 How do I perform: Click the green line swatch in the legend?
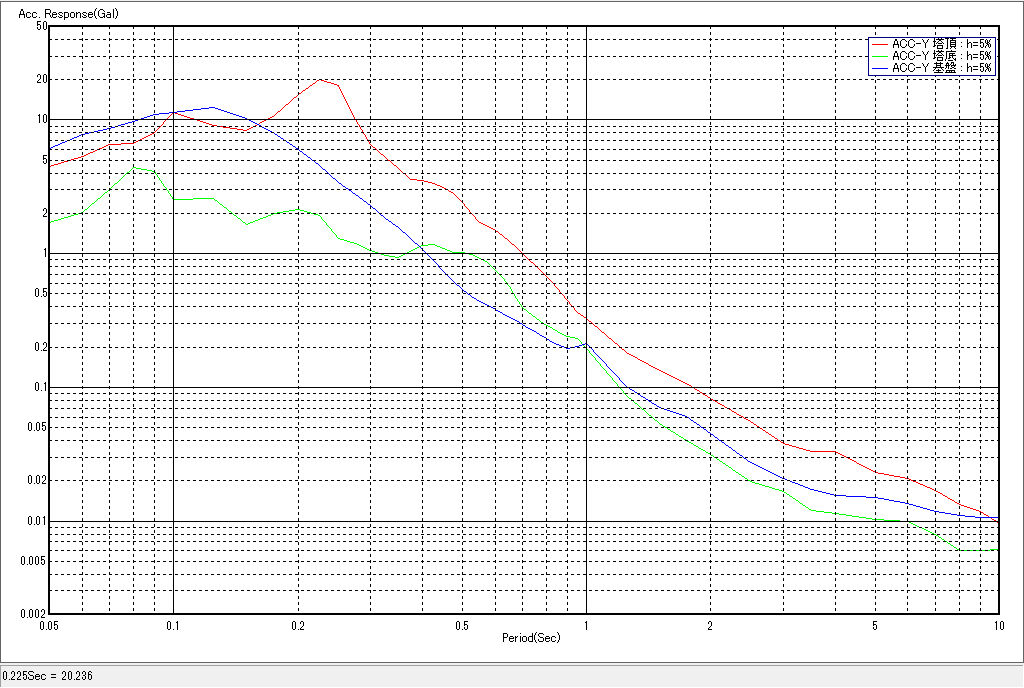click(879, 56)
